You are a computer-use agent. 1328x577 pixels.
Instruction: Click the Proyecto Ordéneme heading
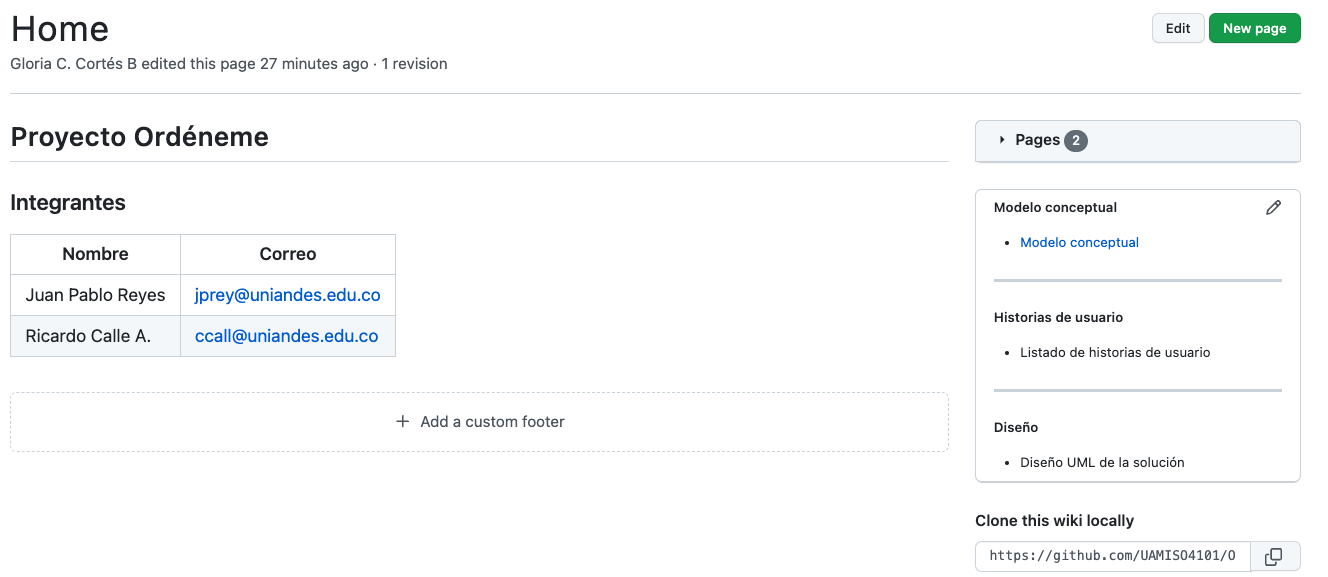click(140, 137)
